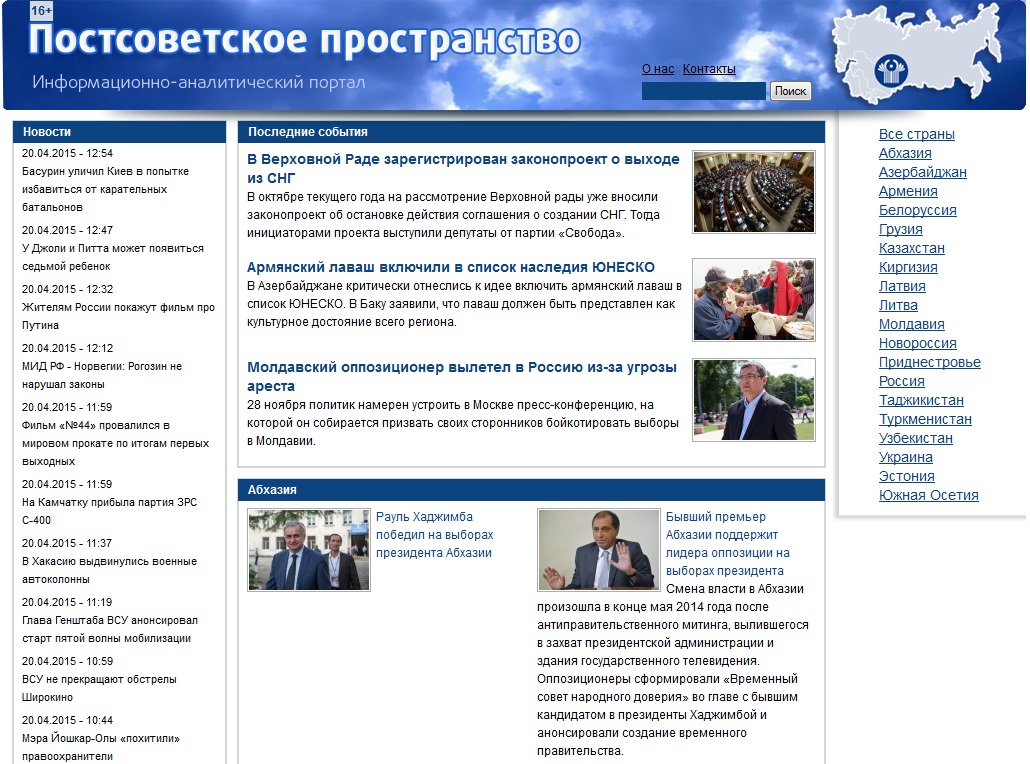Select 'Казахстан' in country list
Image resolution: width=1030 pixels, height=764 pixels.
(x=911, y=248)
